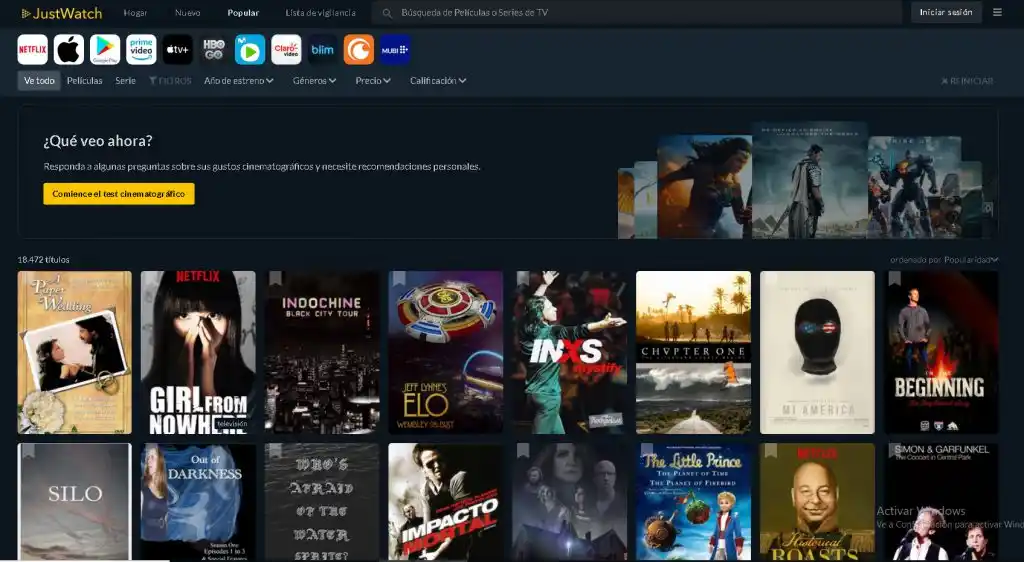Viewport: 1024px width, 562px height.
Task: Bookmark the Simon & Garfunkel poster
Action: [895, 451]
